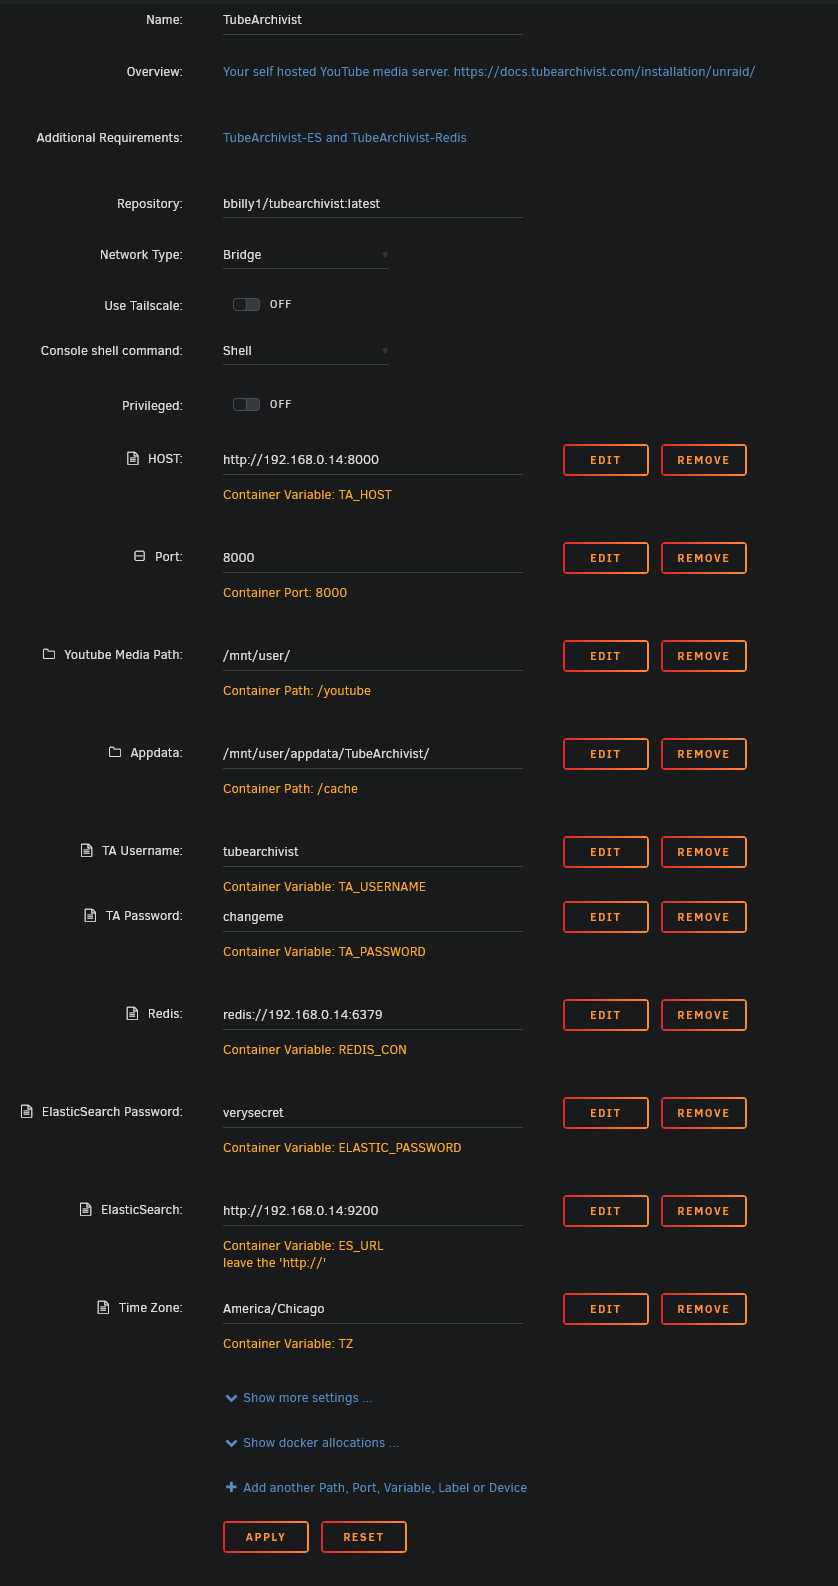Click the variable icon beside ElasticSearch Password
Screen dimensions: 838x1586
click(24, 1110)
